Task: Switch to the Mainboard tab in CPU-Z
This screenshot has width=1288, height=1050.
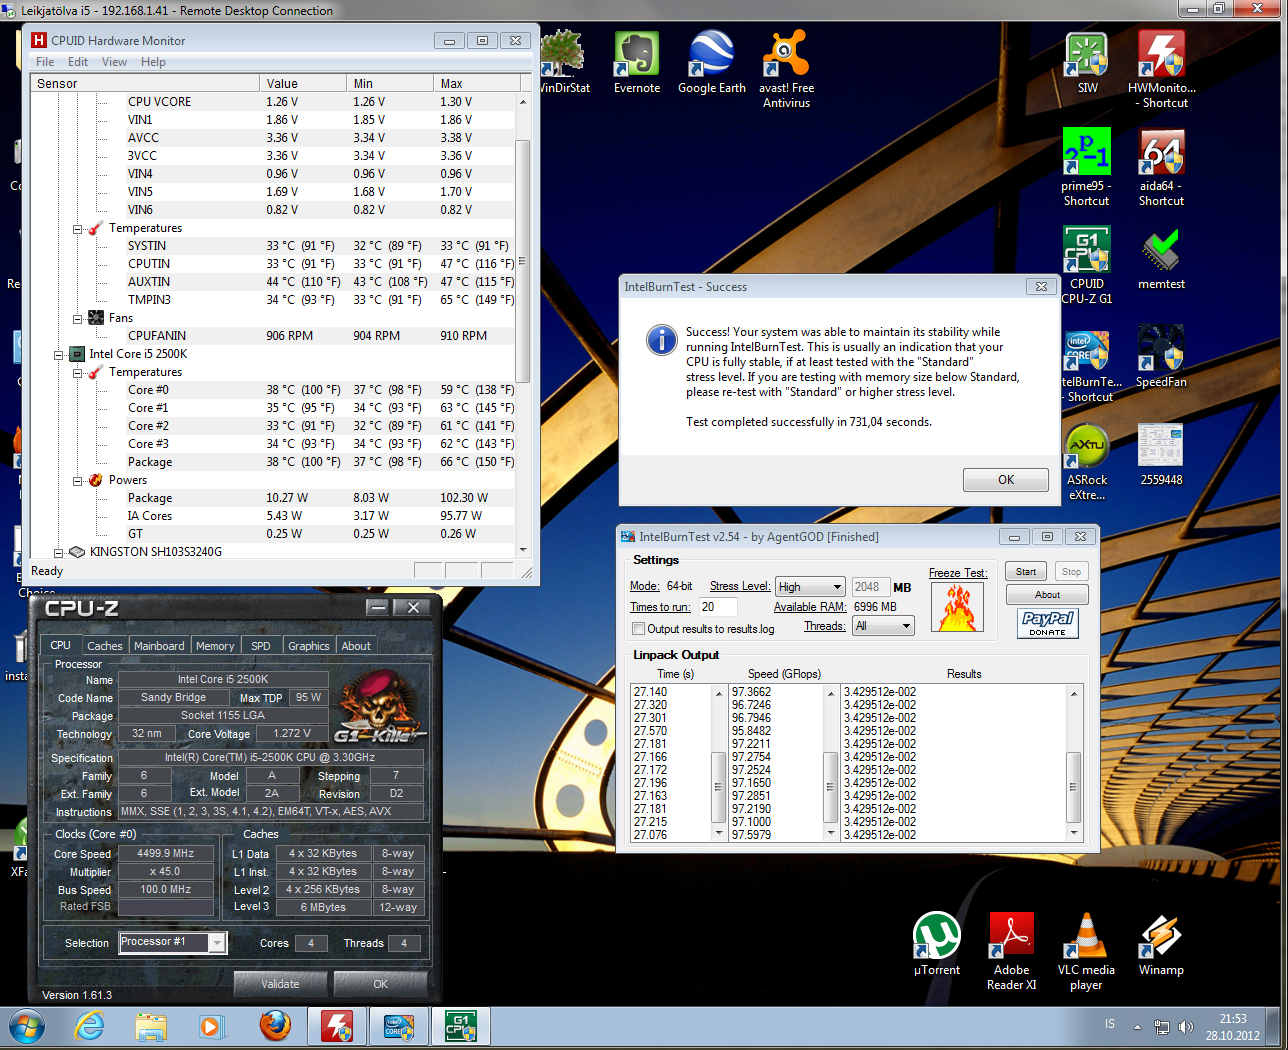Action: pyautogui.click(x=159, y=646)
